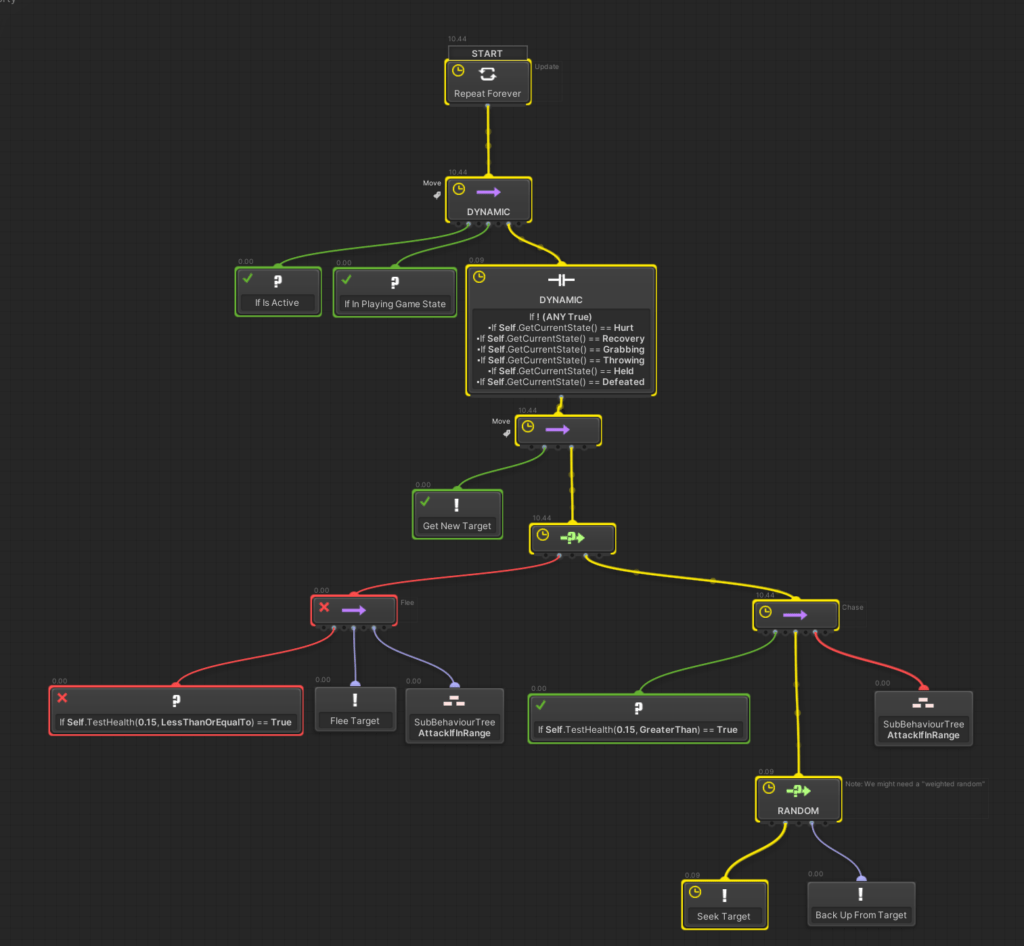This screenshot has height=946, width=1024.
Task: Select the Chase comment label
Action: [852, 607]
